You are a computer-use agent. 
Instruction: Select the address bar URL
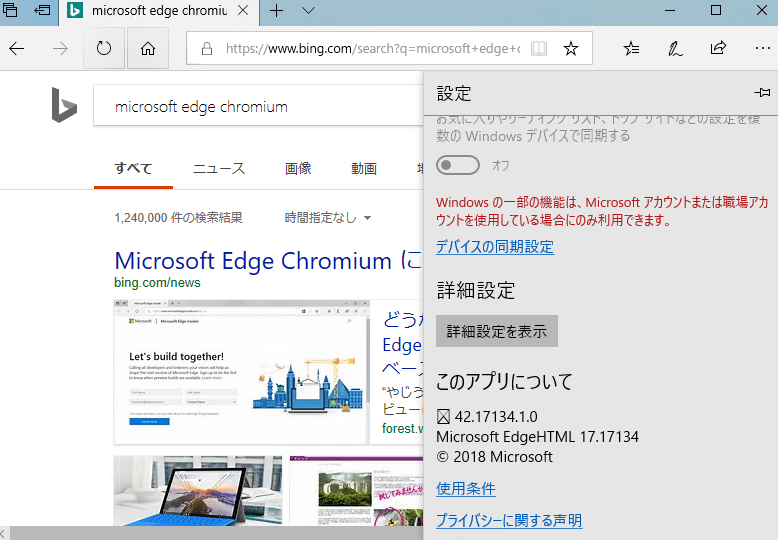point(373,48)
